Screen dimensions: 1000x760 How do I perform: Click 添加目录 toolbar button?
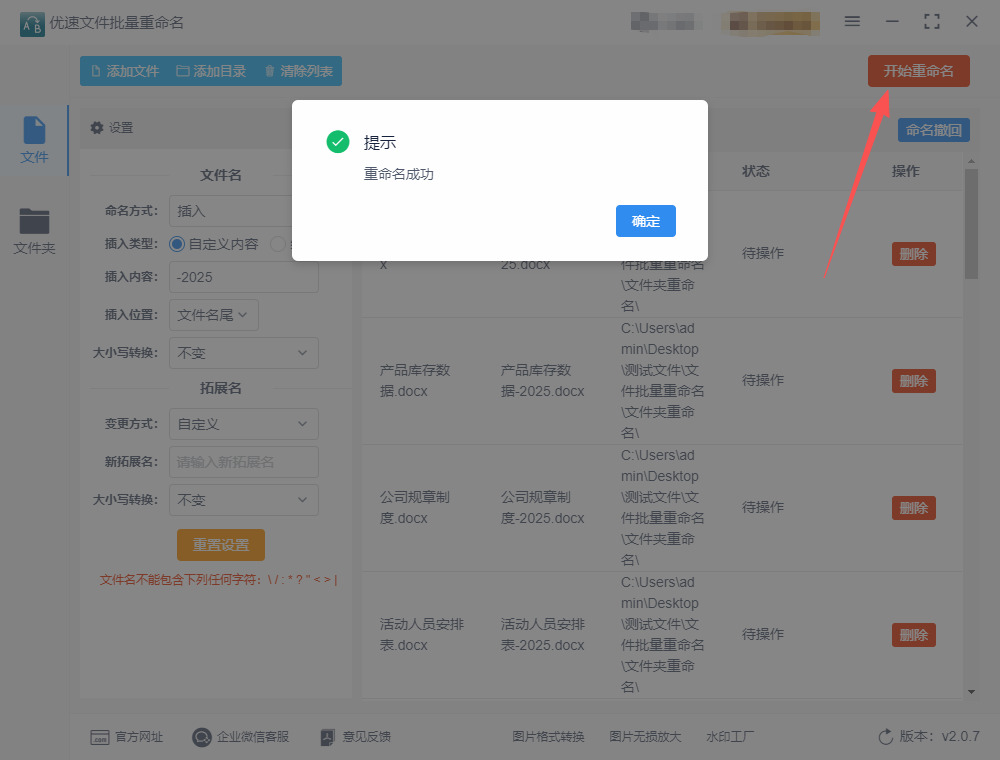(x=211, y=71)
